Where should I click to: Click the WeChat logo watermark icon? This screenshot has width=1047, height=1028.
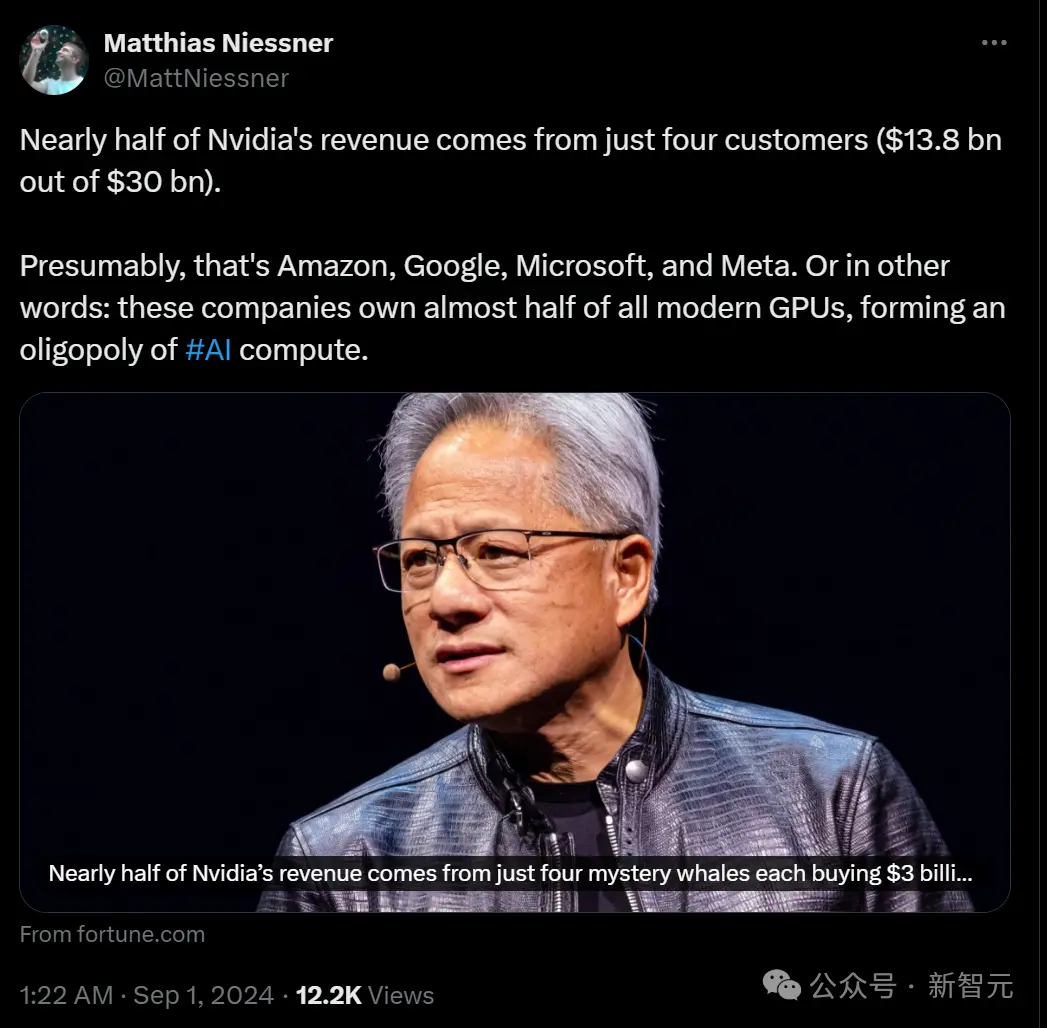click(781, 985)
